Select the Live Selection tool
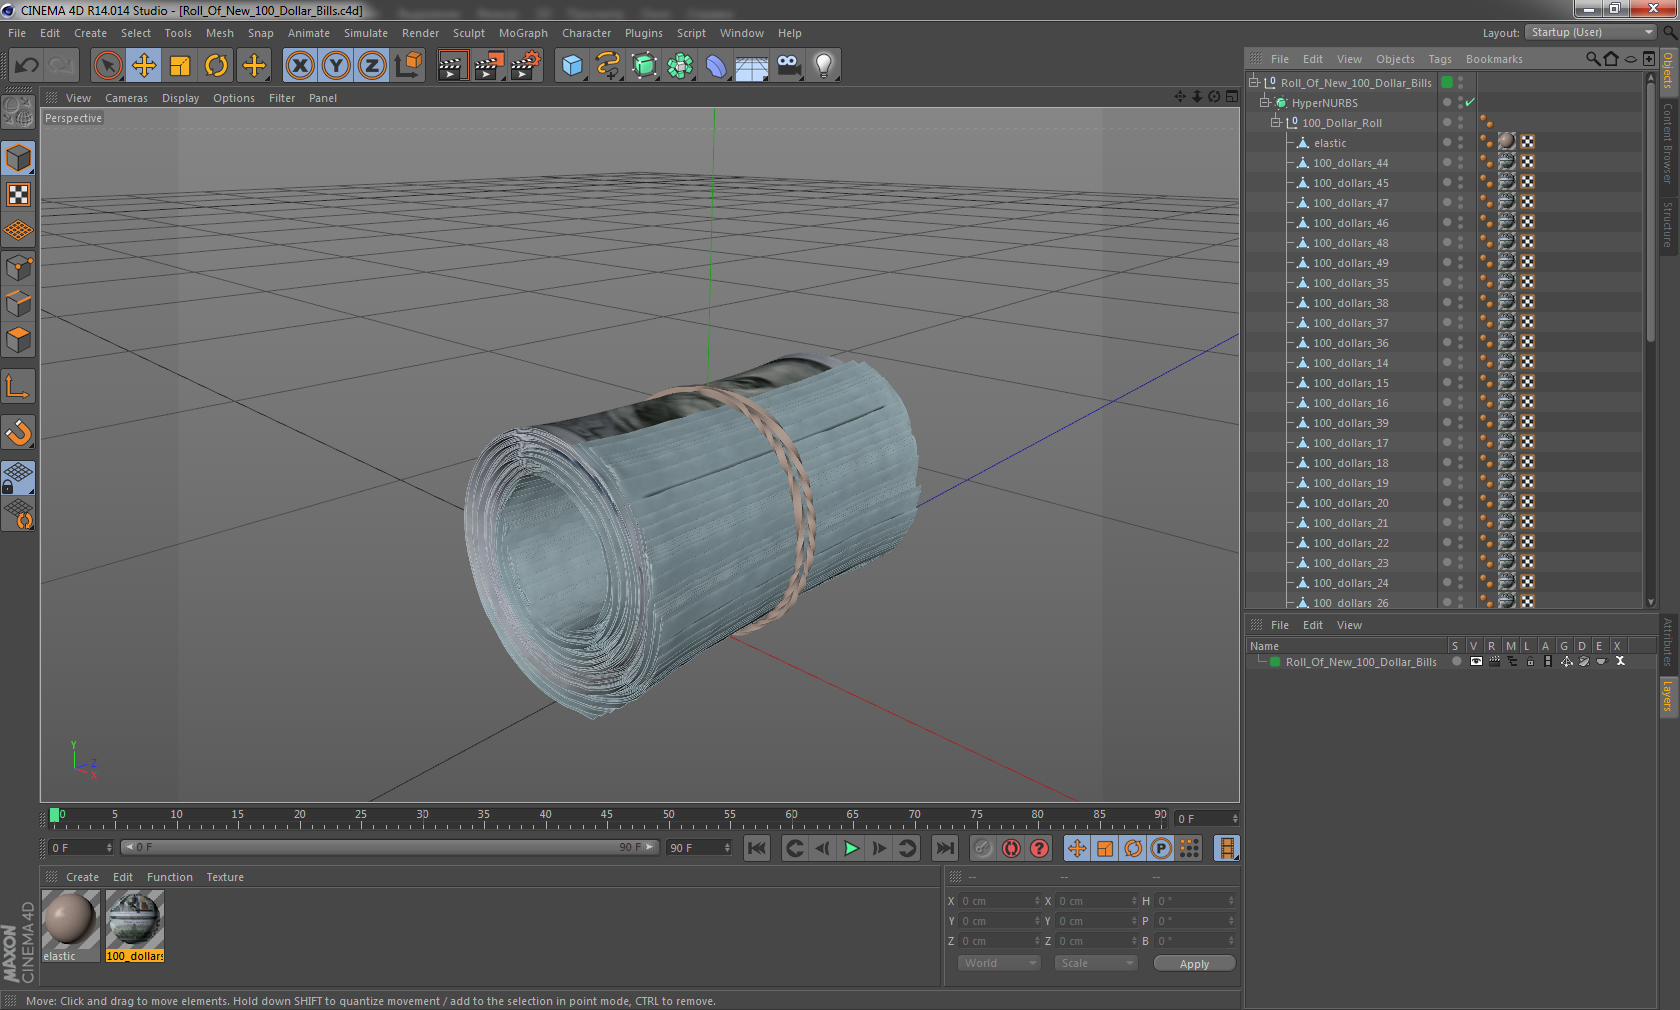 107,66
